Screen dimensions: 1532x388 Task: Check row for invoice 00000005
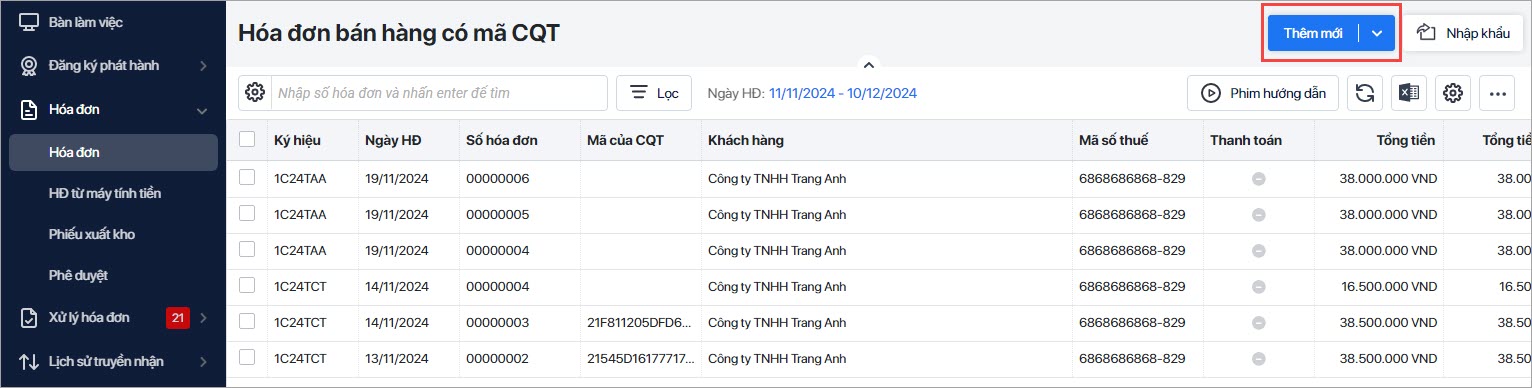[x=247, y=214]
